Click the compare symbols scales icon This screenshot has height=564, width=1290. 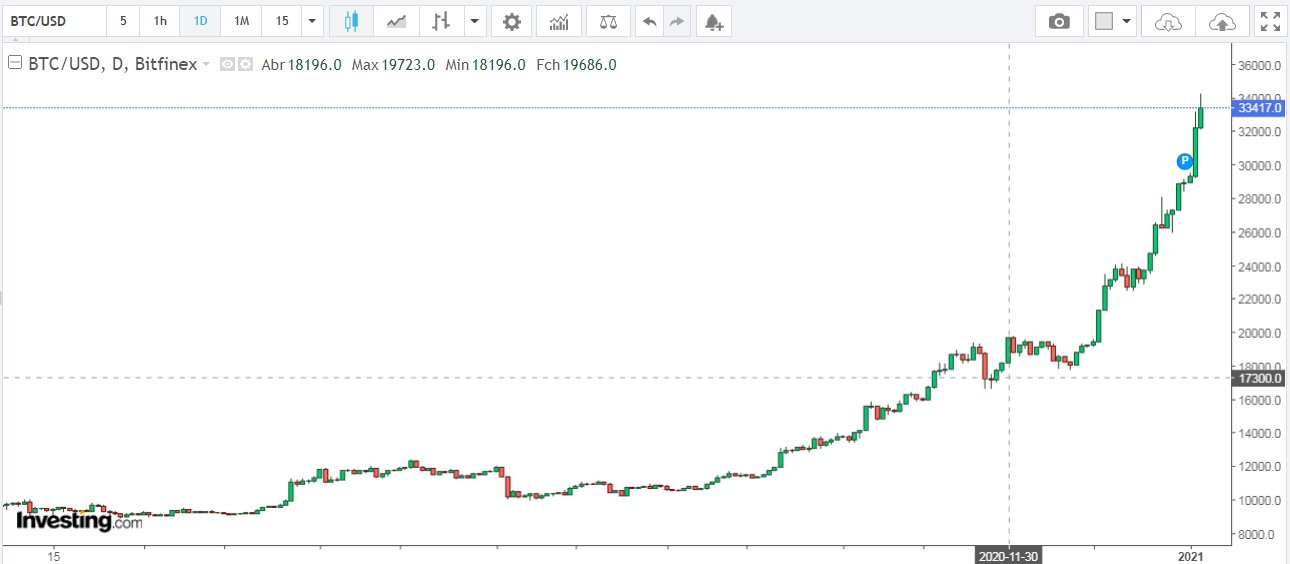(608, 21)
